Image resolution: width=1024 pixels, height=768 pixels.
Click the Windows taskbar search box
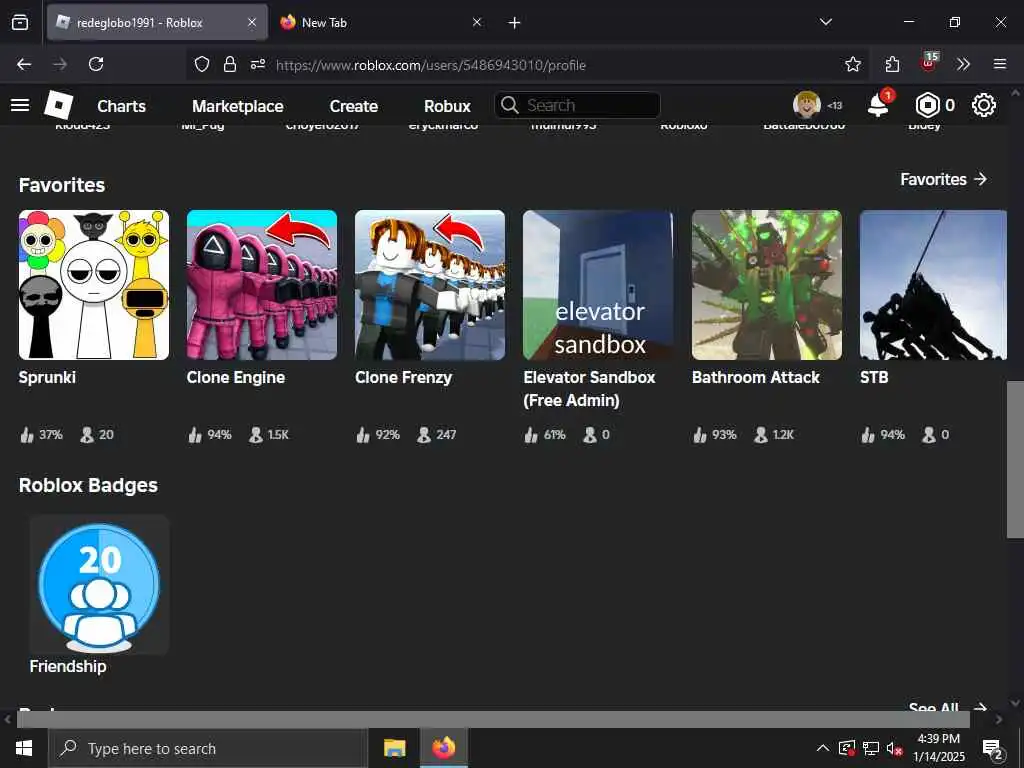[208, 748]
